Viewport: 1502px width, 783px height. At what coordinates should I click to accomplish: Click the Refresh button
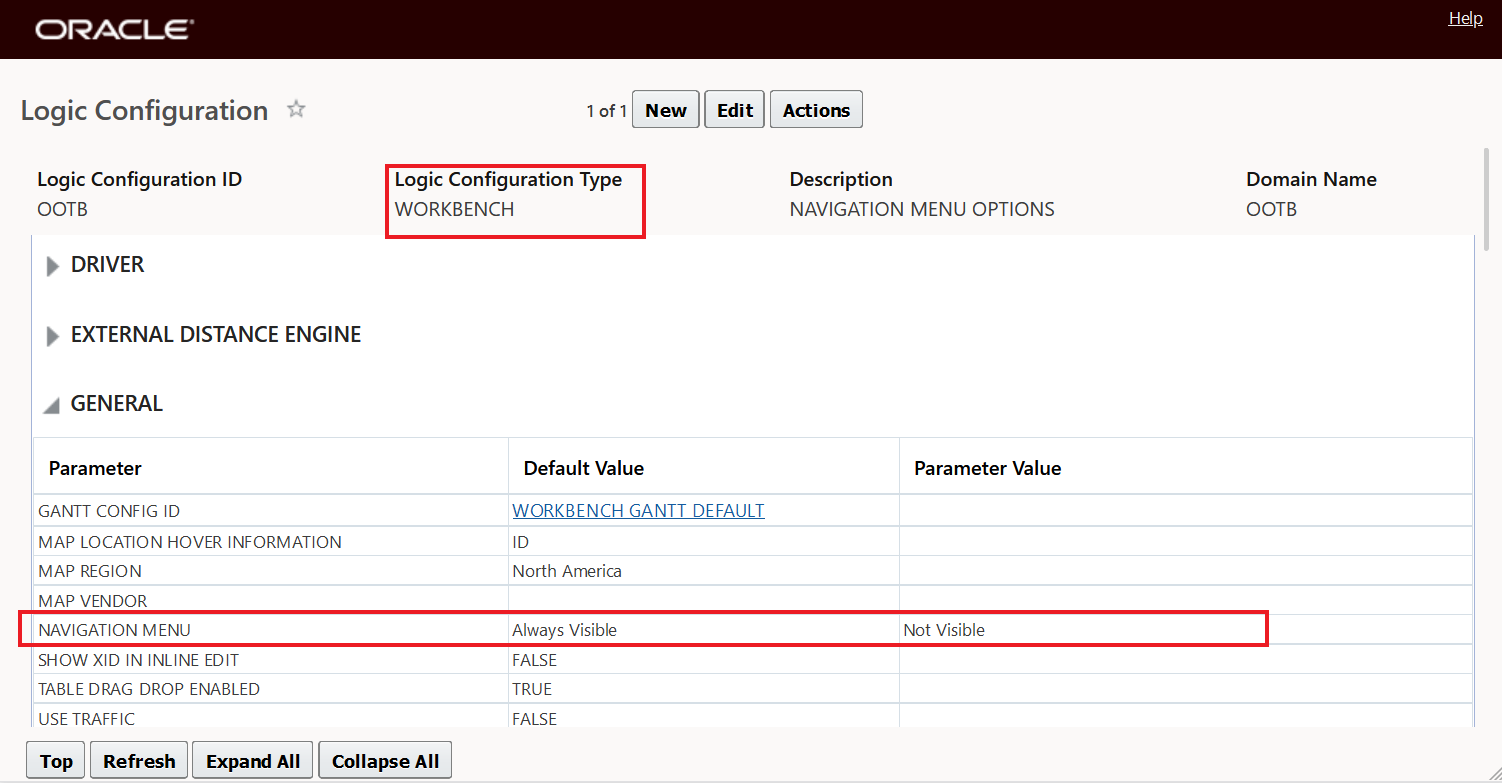click(x=139, y=761)
